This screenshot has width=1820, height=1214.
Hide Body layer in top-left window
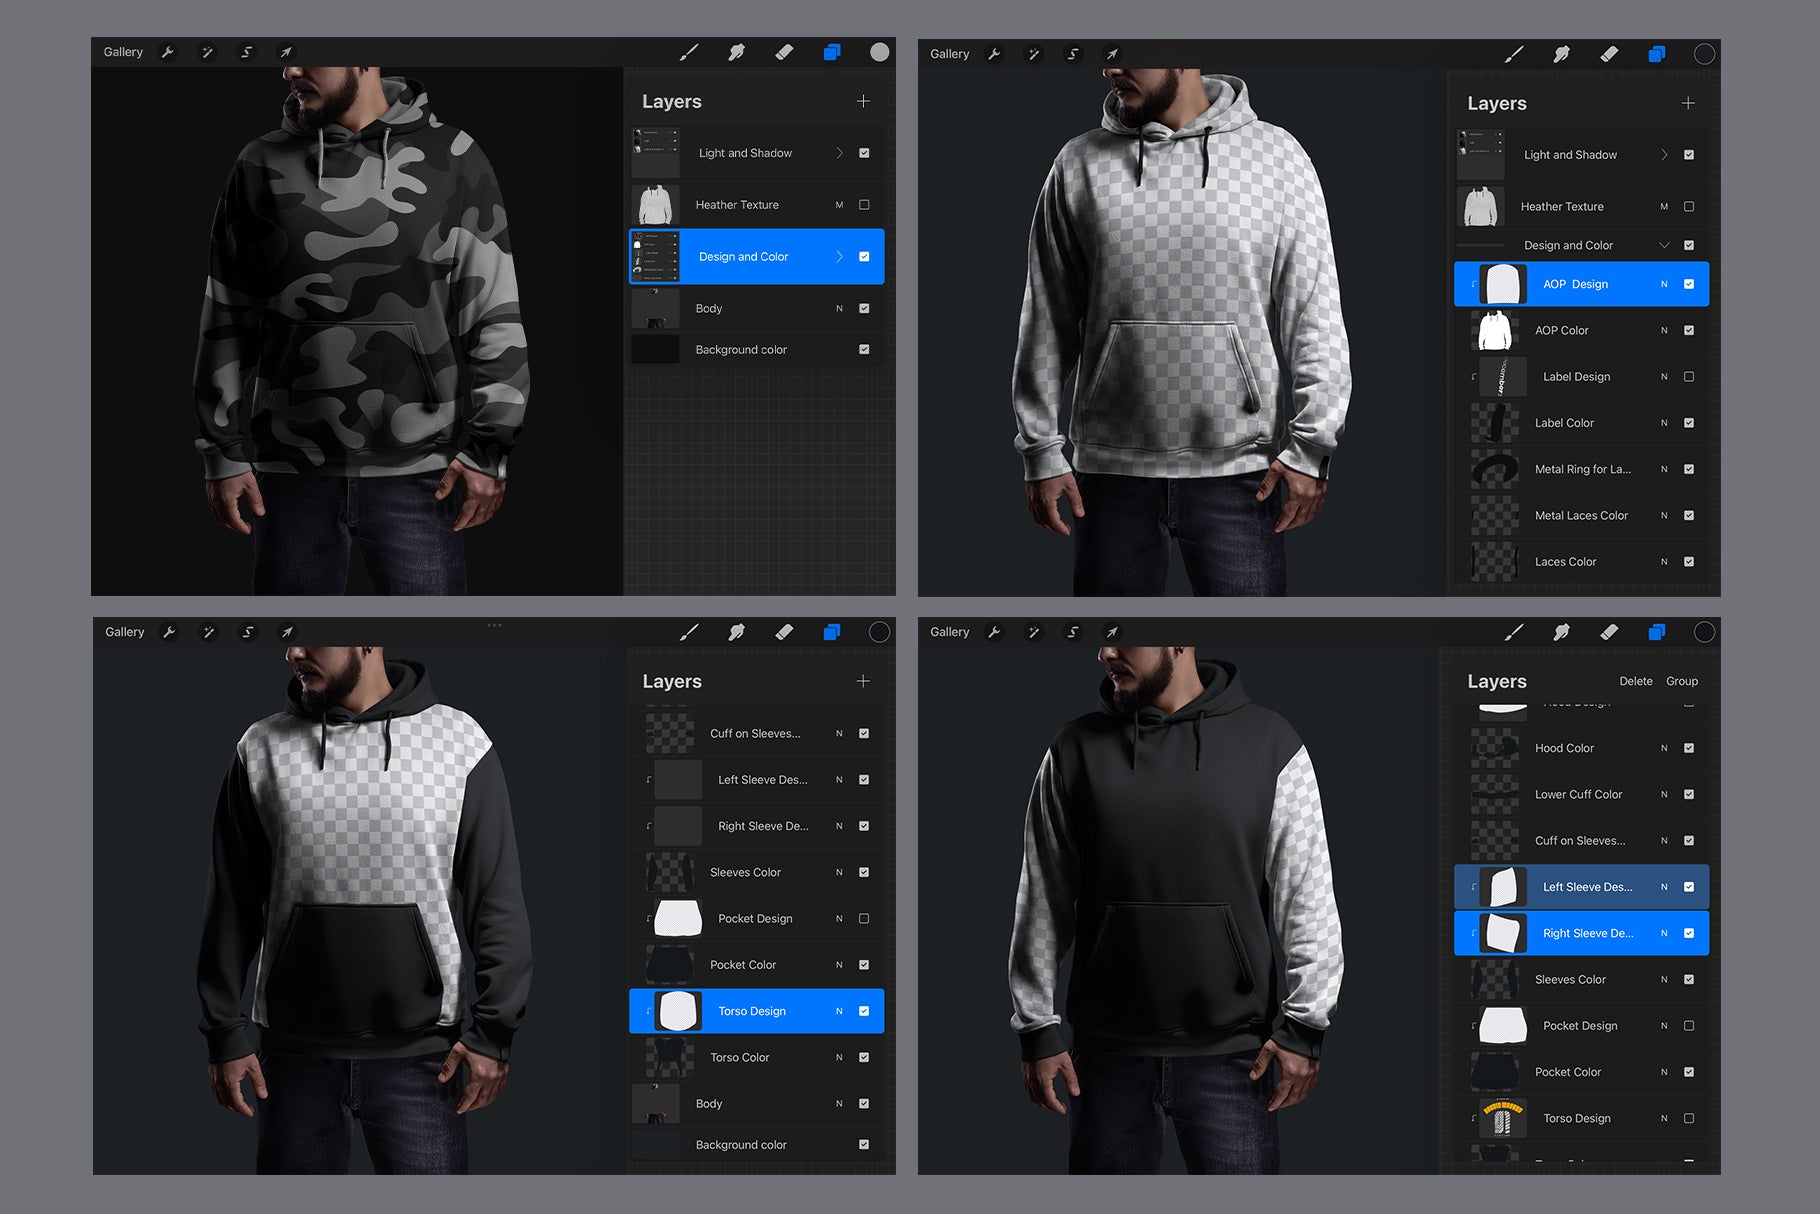point(864,308)
